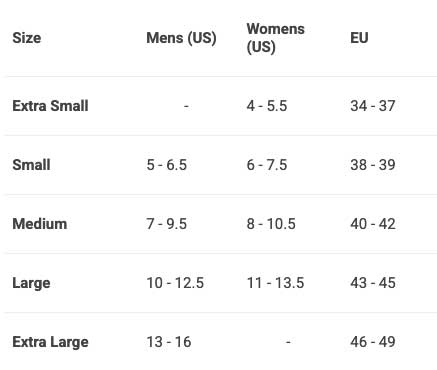Click the Mens (US) column header
Image resolution: width=437 pixels, height=370 pixels.
(181, 38)
